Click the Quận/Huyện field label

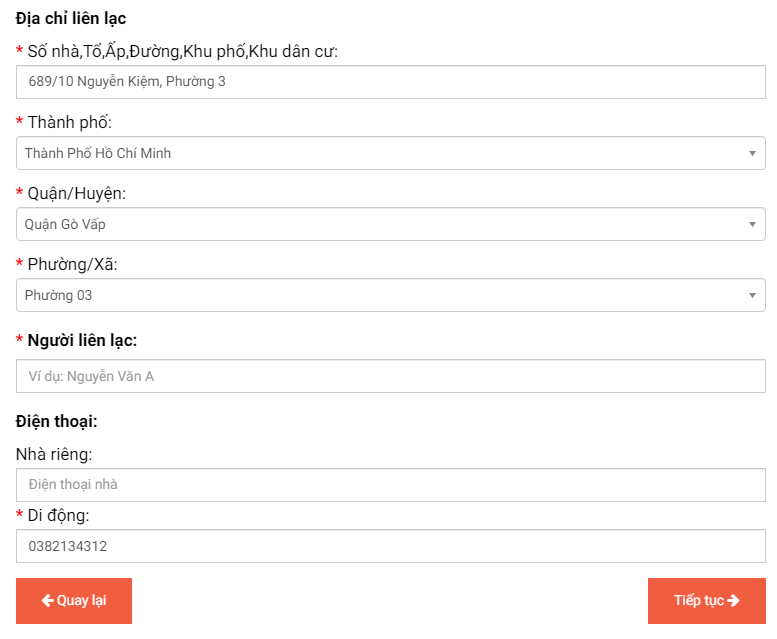click(x=77, y=193)
